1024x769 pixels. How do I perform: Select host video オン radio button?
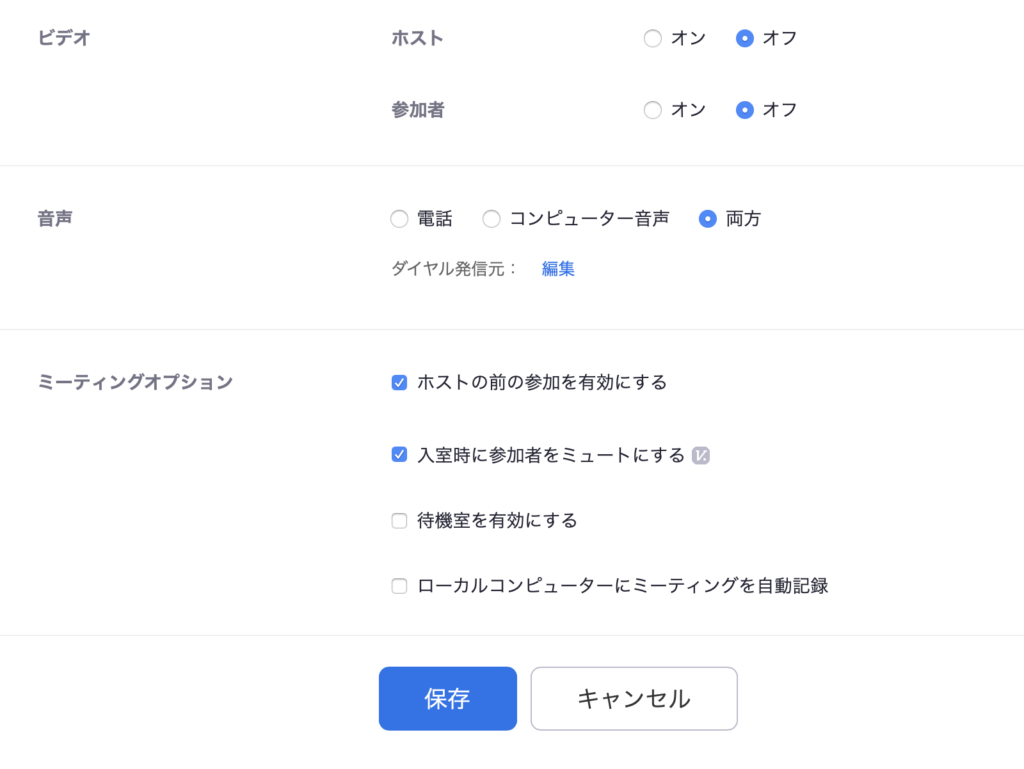(652, 39)
